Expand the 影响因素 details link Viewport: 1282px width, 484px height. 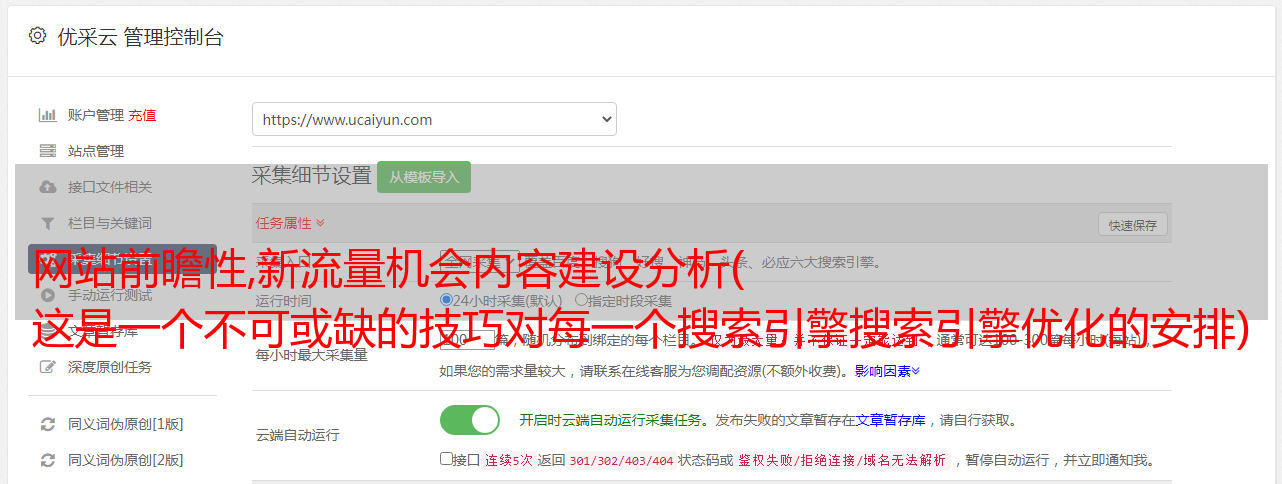887,371
